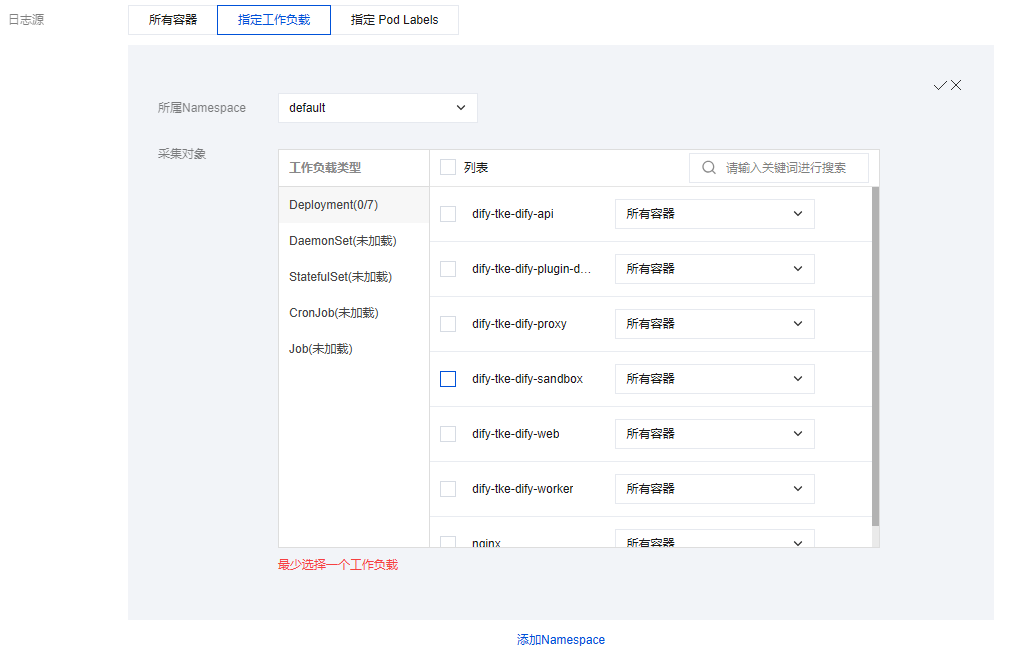The image size is (1010, 652).
Task: Expand container dropdown for dify-tke-dify-plugin-d…
Action: (x=714, y=269)
